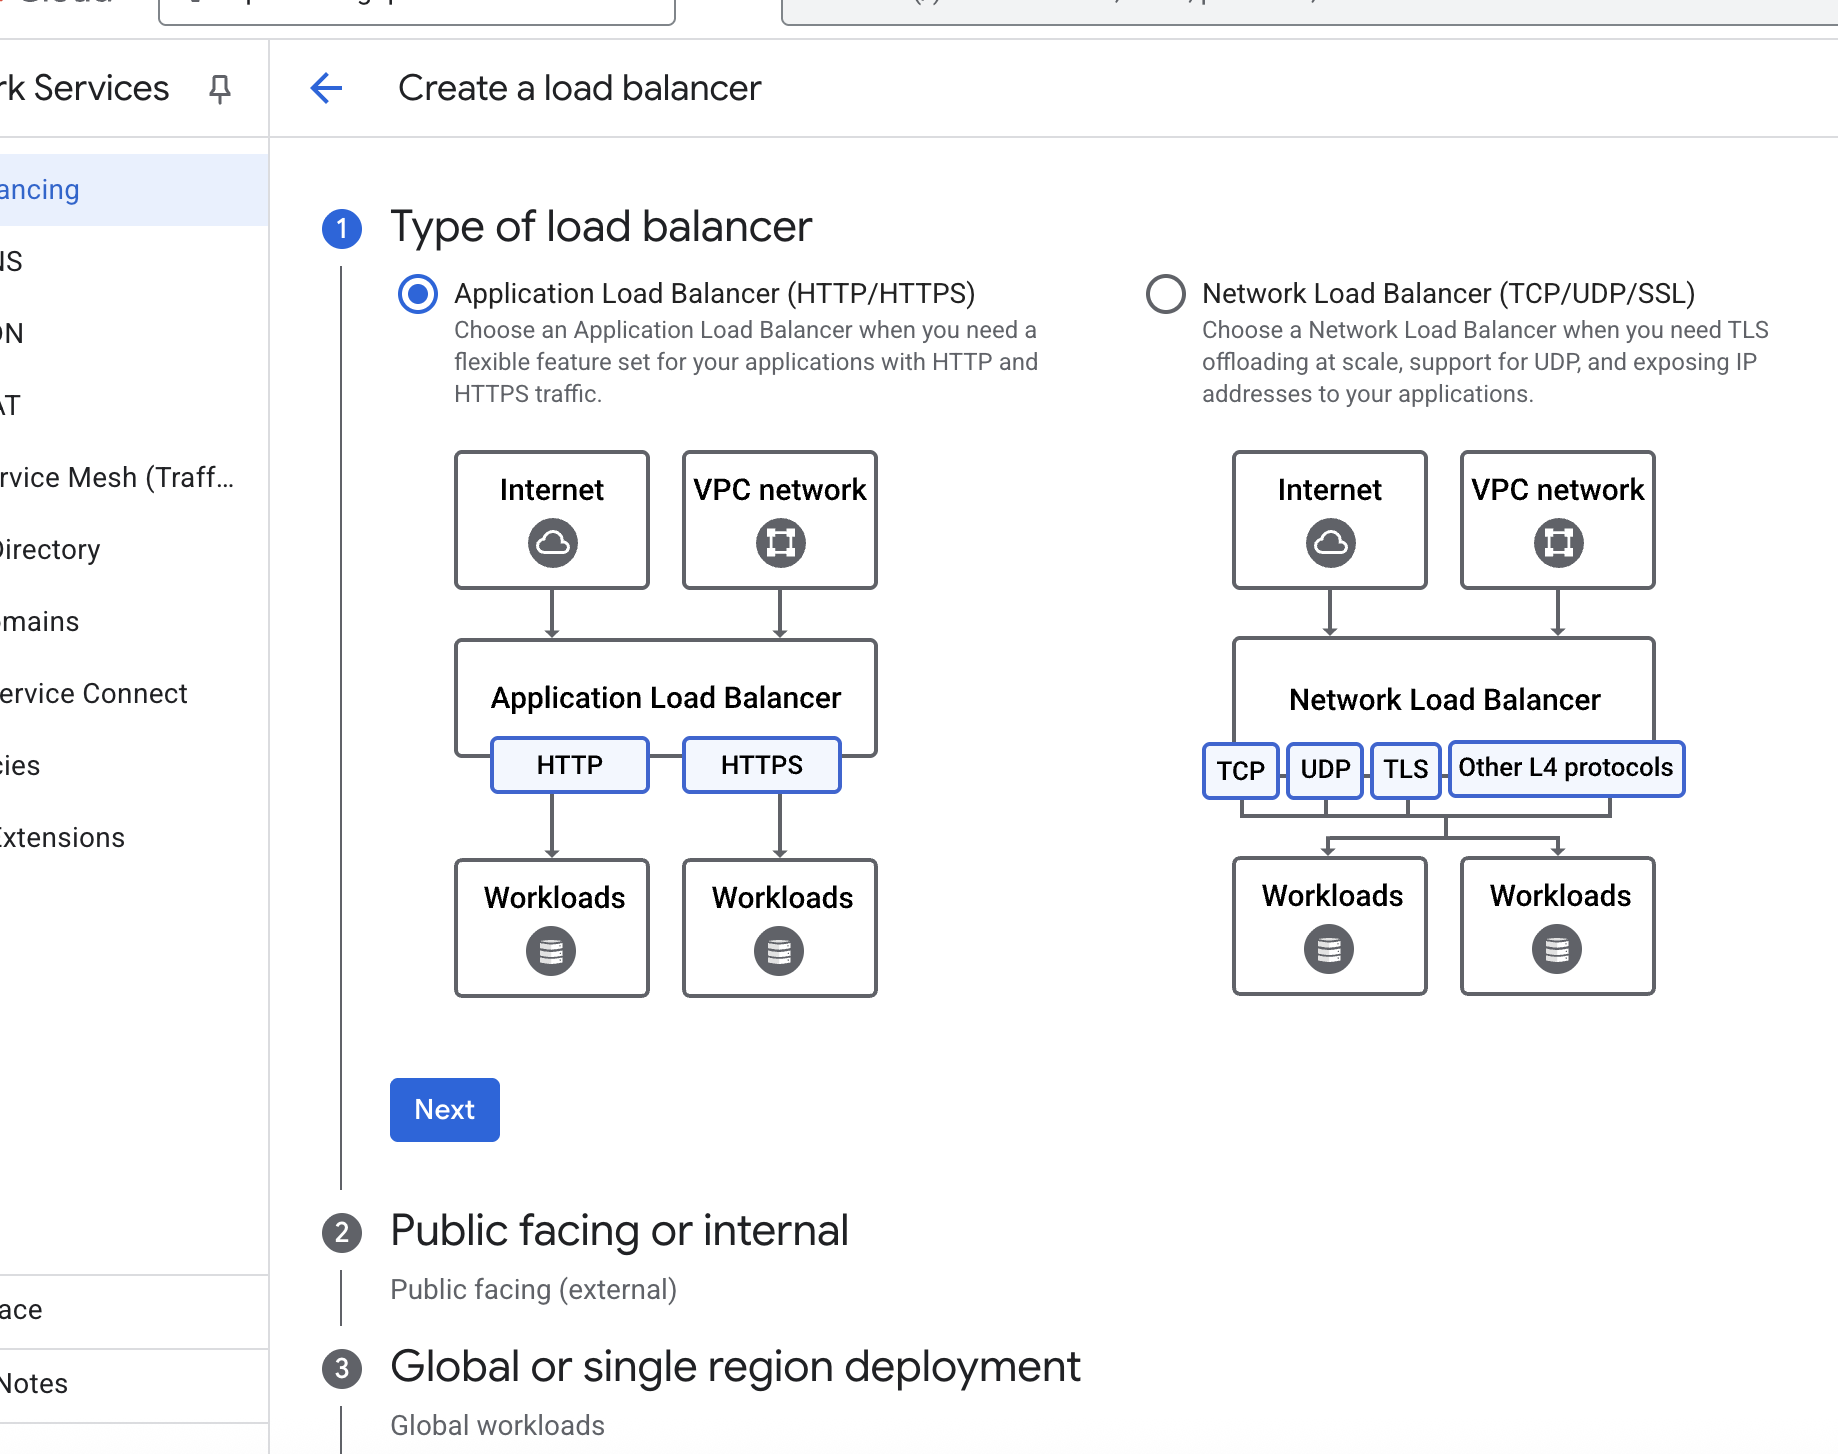
Task: Click the UDP protocol box
Action: pyautogui.click(x=1325, y=769)
